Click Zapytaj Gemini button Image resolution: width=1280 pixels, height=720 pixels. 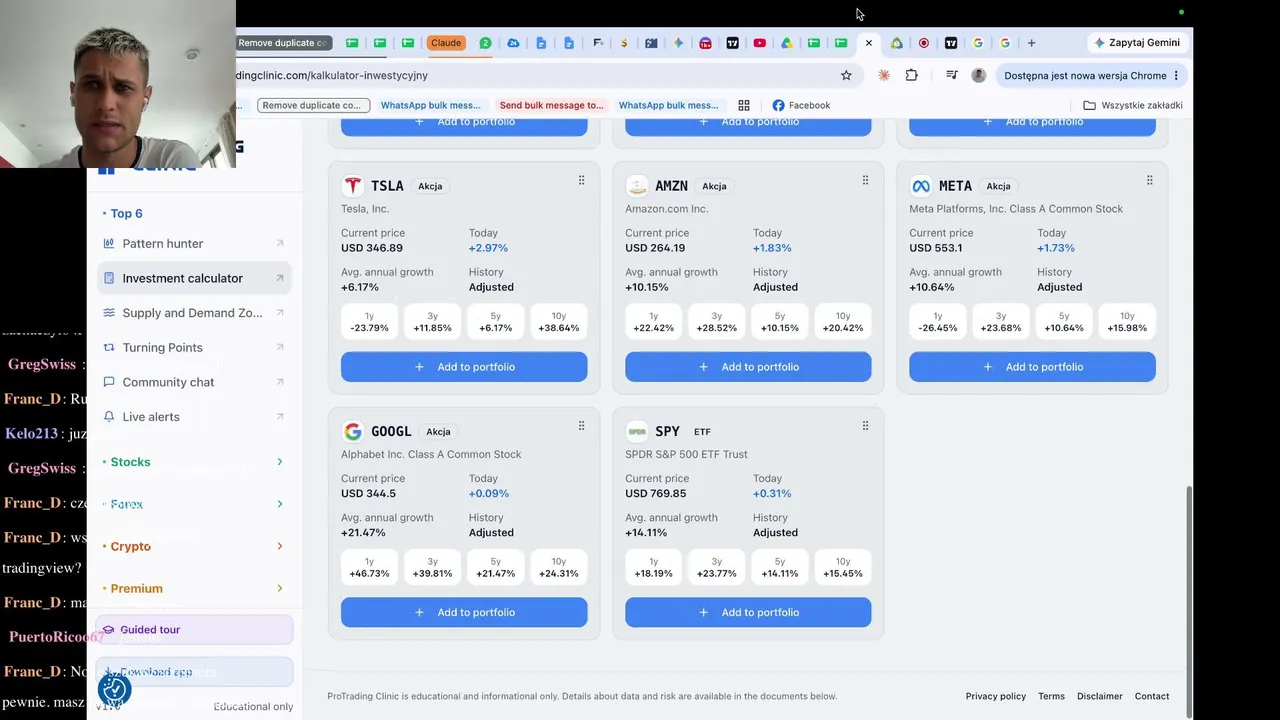pos(1137,43)
